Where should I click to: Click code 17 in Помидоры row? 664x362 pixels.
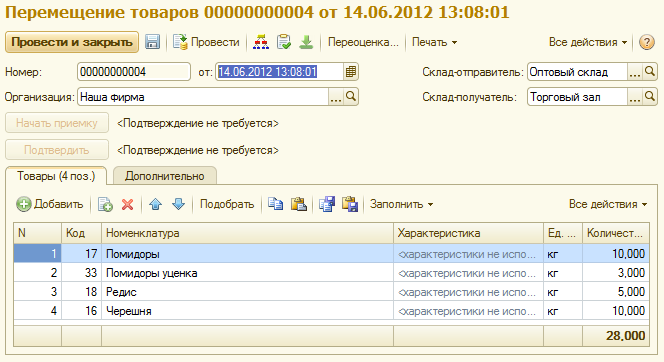(x=81, y=254)
